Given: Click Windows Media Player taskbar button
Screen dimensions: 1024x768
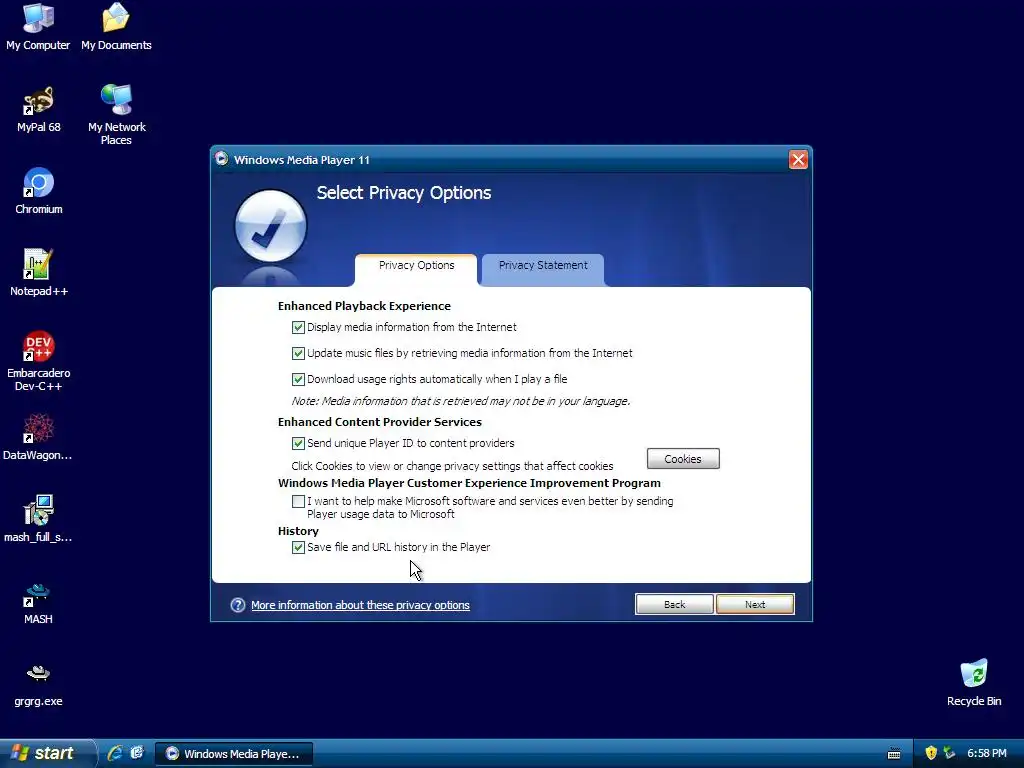Looking at the screenshot, I should [x=234, y=754].
